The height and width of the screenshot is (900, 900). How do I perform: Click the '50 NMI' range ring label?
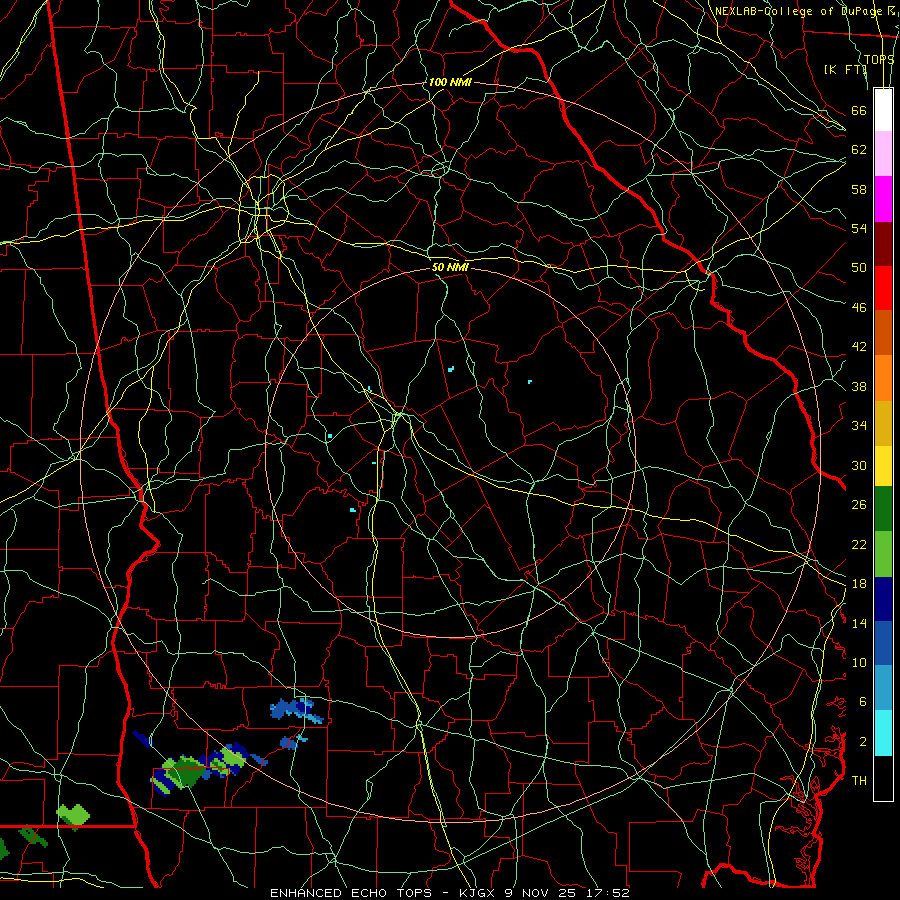(x=450, y=267)
